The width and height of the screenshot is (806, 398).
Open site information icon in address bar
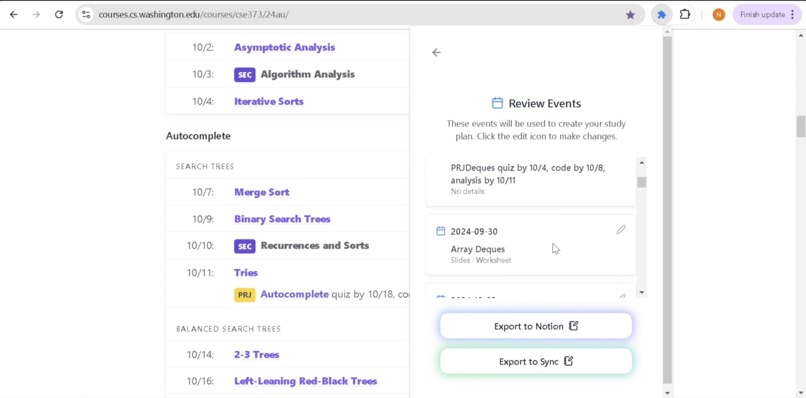coord(86,14)
